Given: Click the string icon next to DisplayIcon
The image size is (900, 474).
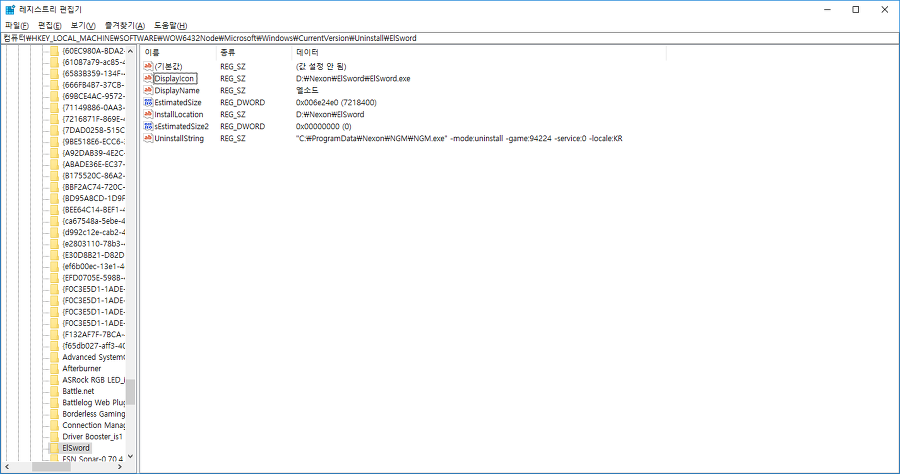Looking at the screenshot, I should [148, 78].
